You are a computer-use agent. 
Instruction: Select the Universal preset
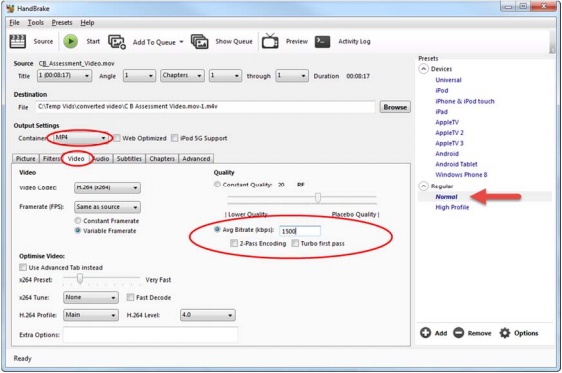[448, 80]
